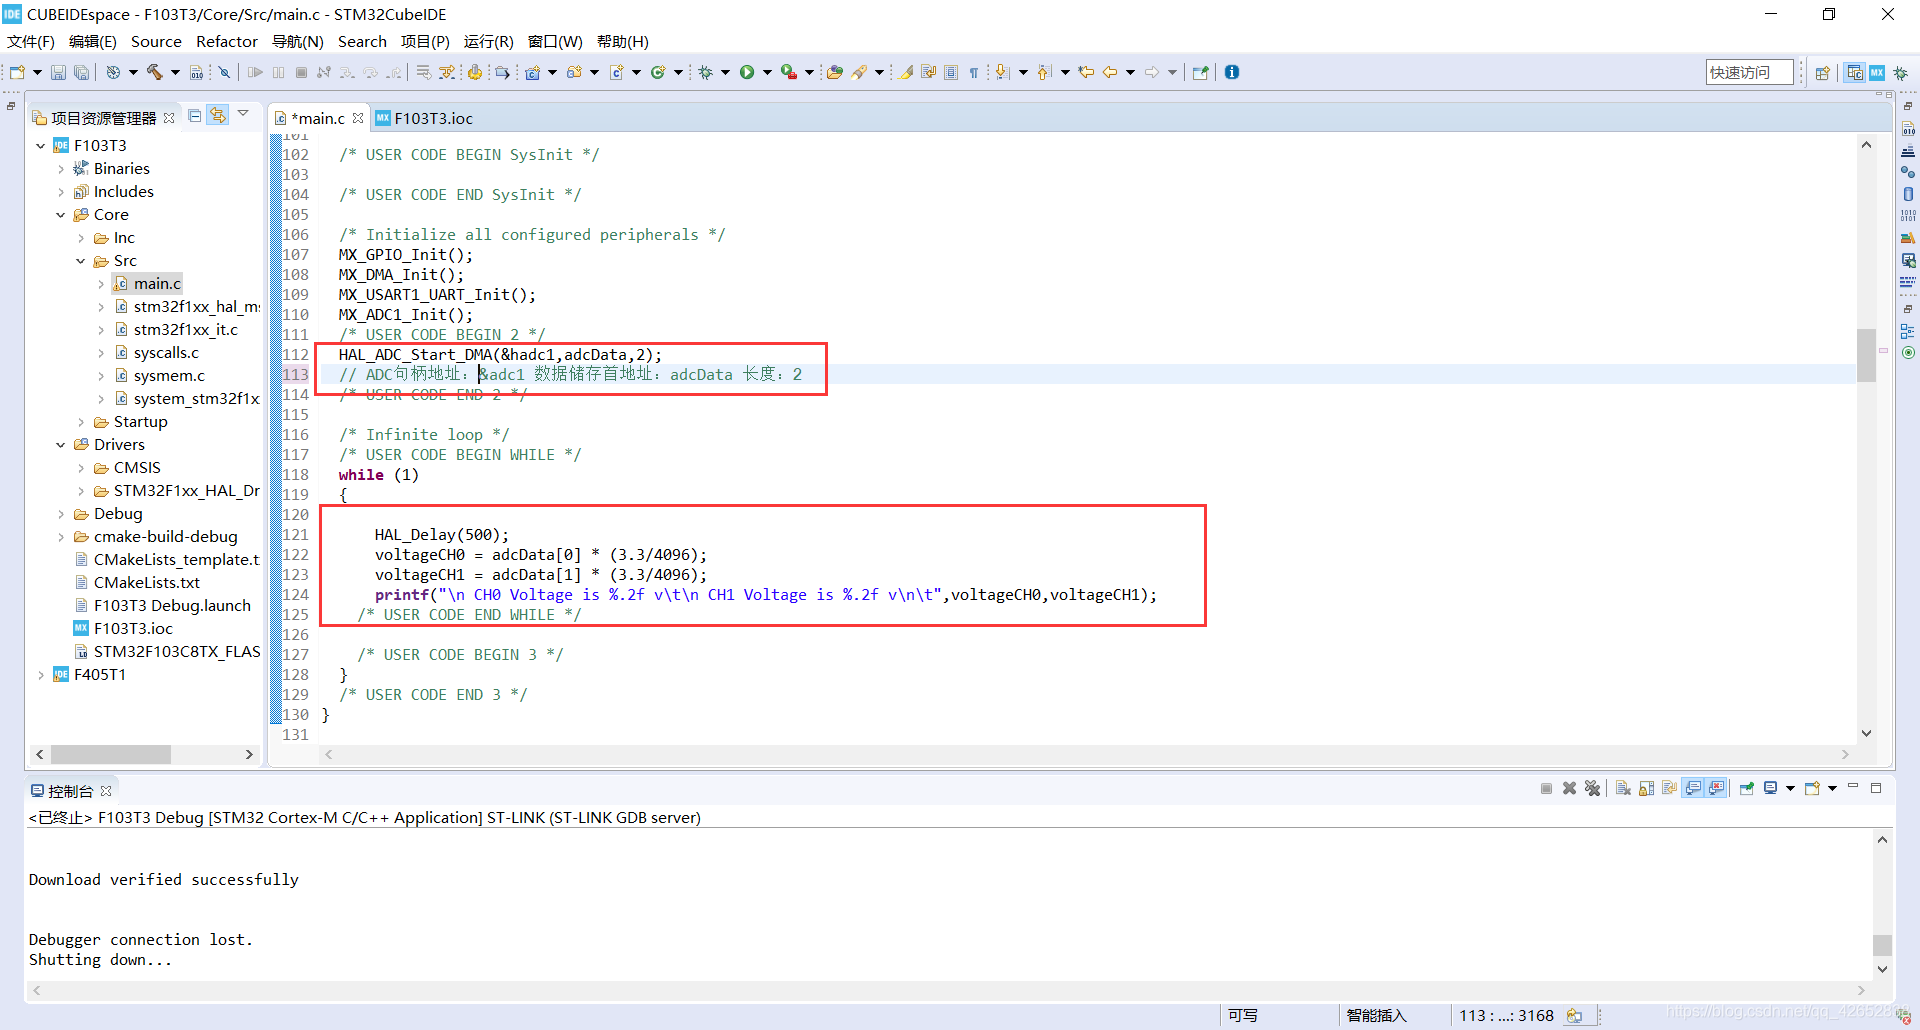
Task: Click the Link with Editor icon above Project Explorer
Action: (x=218, y=114)
